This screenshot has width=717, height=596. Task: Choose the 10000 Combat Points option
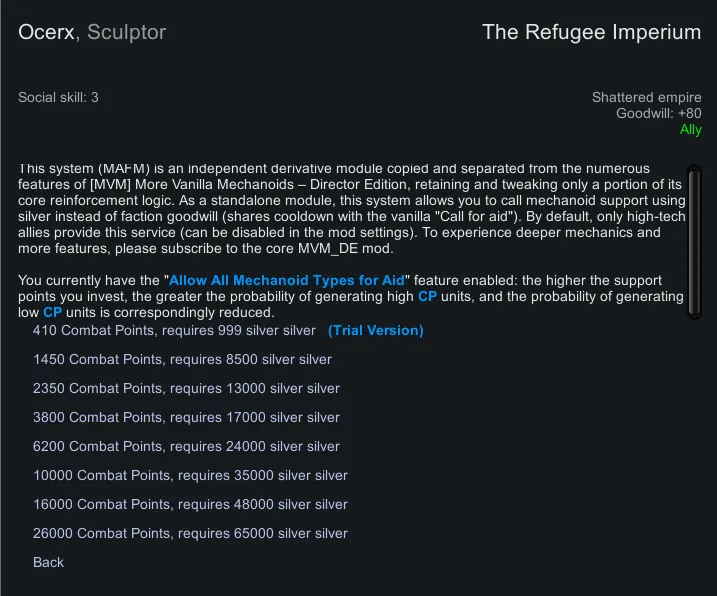click(190, 475)
